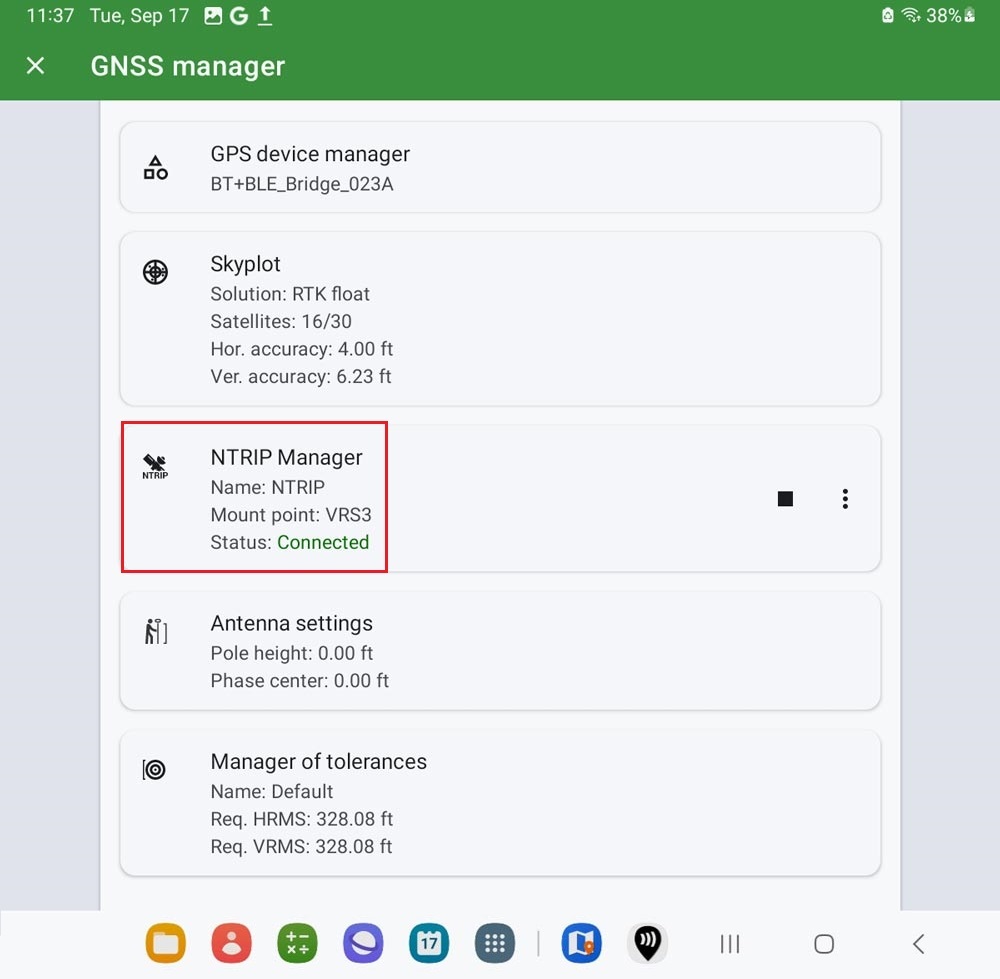The width and height of the screenshot is (1000, 979).
Task: Launch the green Calculator app
Action: point(297,943)
